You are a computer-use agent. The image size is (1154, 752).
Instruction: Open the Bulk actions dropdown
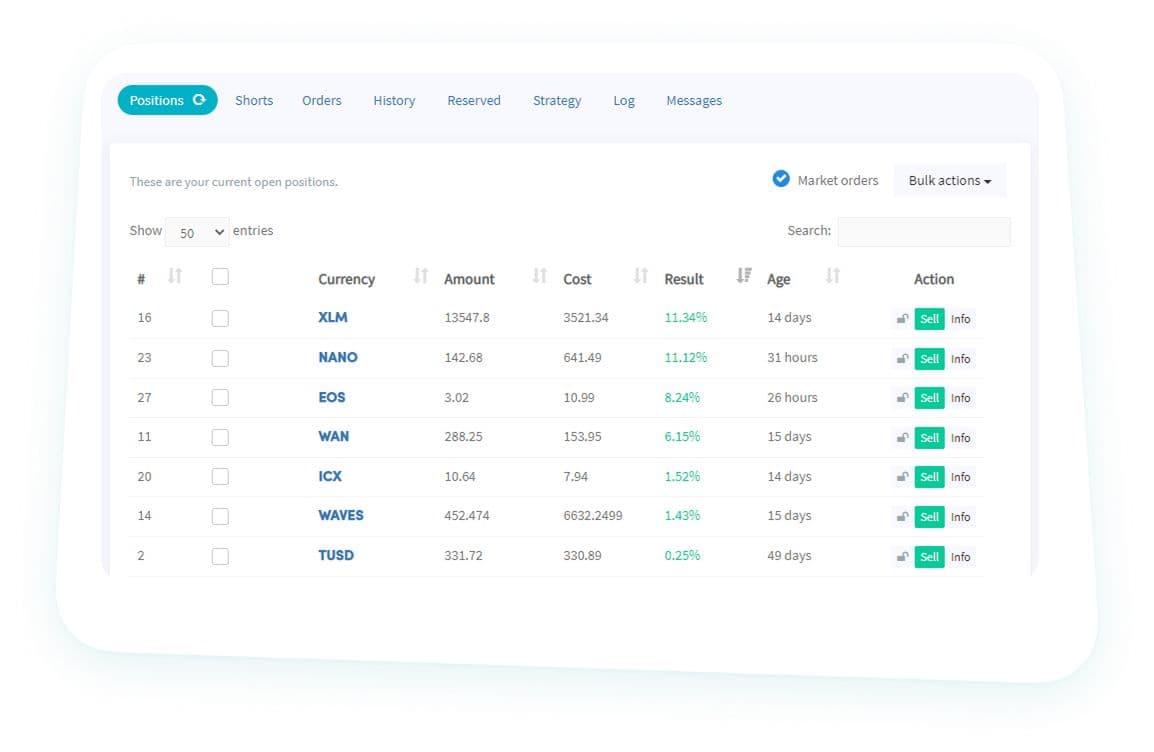point(948,180)
